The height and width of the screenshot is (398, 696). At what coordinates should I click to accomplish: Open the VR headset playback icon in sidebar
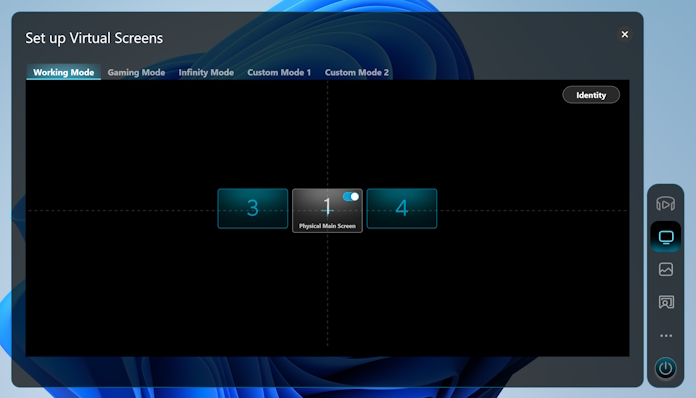(665, 204)
